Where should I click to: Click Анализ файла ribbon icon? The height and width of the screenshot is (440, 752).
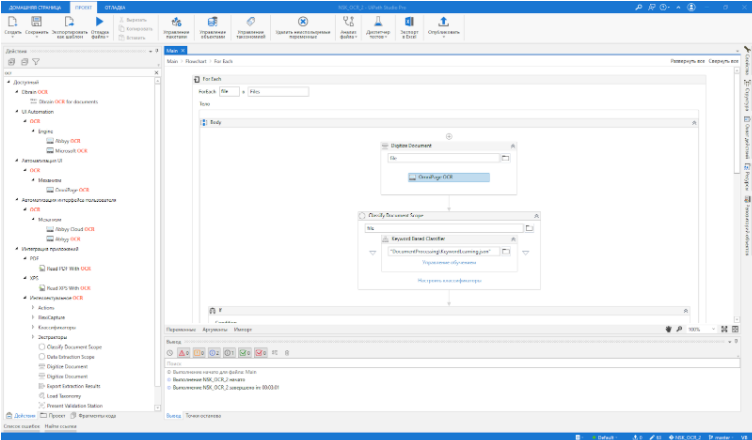coord(349,22)
